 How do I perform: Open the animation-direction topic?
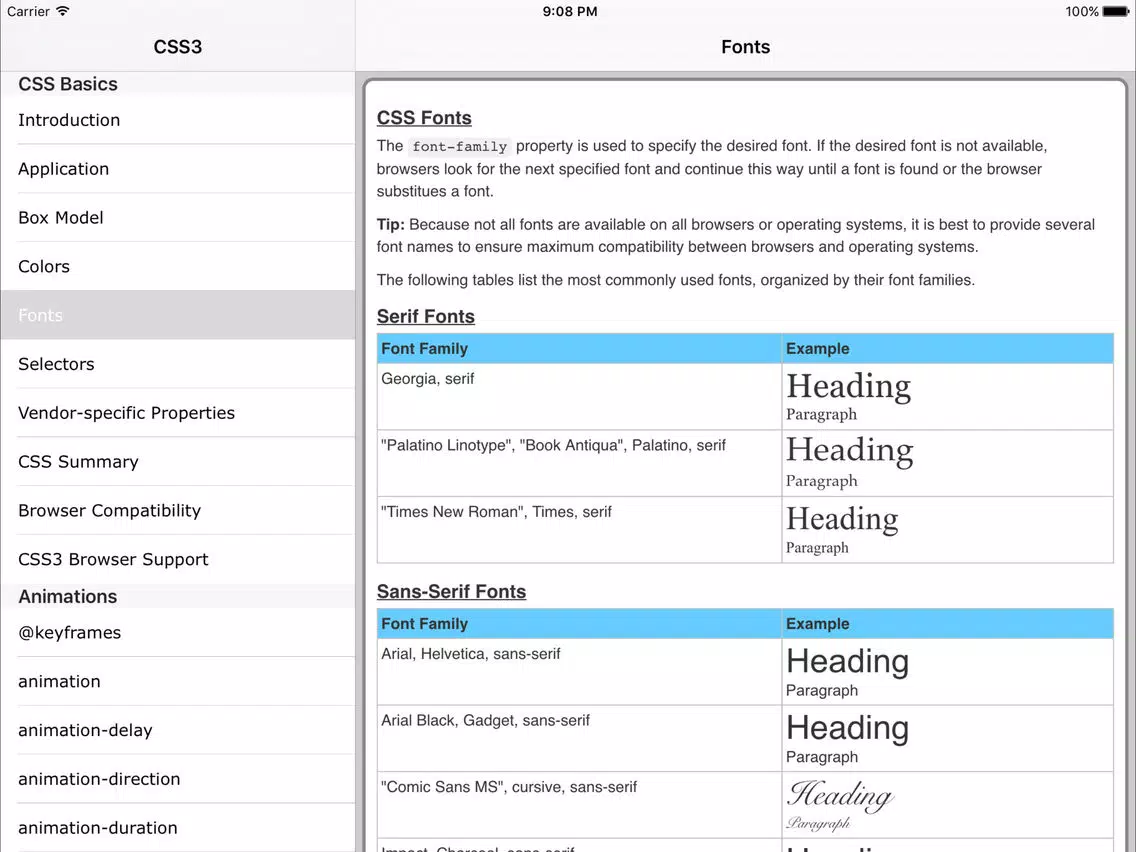pos(178,779)
